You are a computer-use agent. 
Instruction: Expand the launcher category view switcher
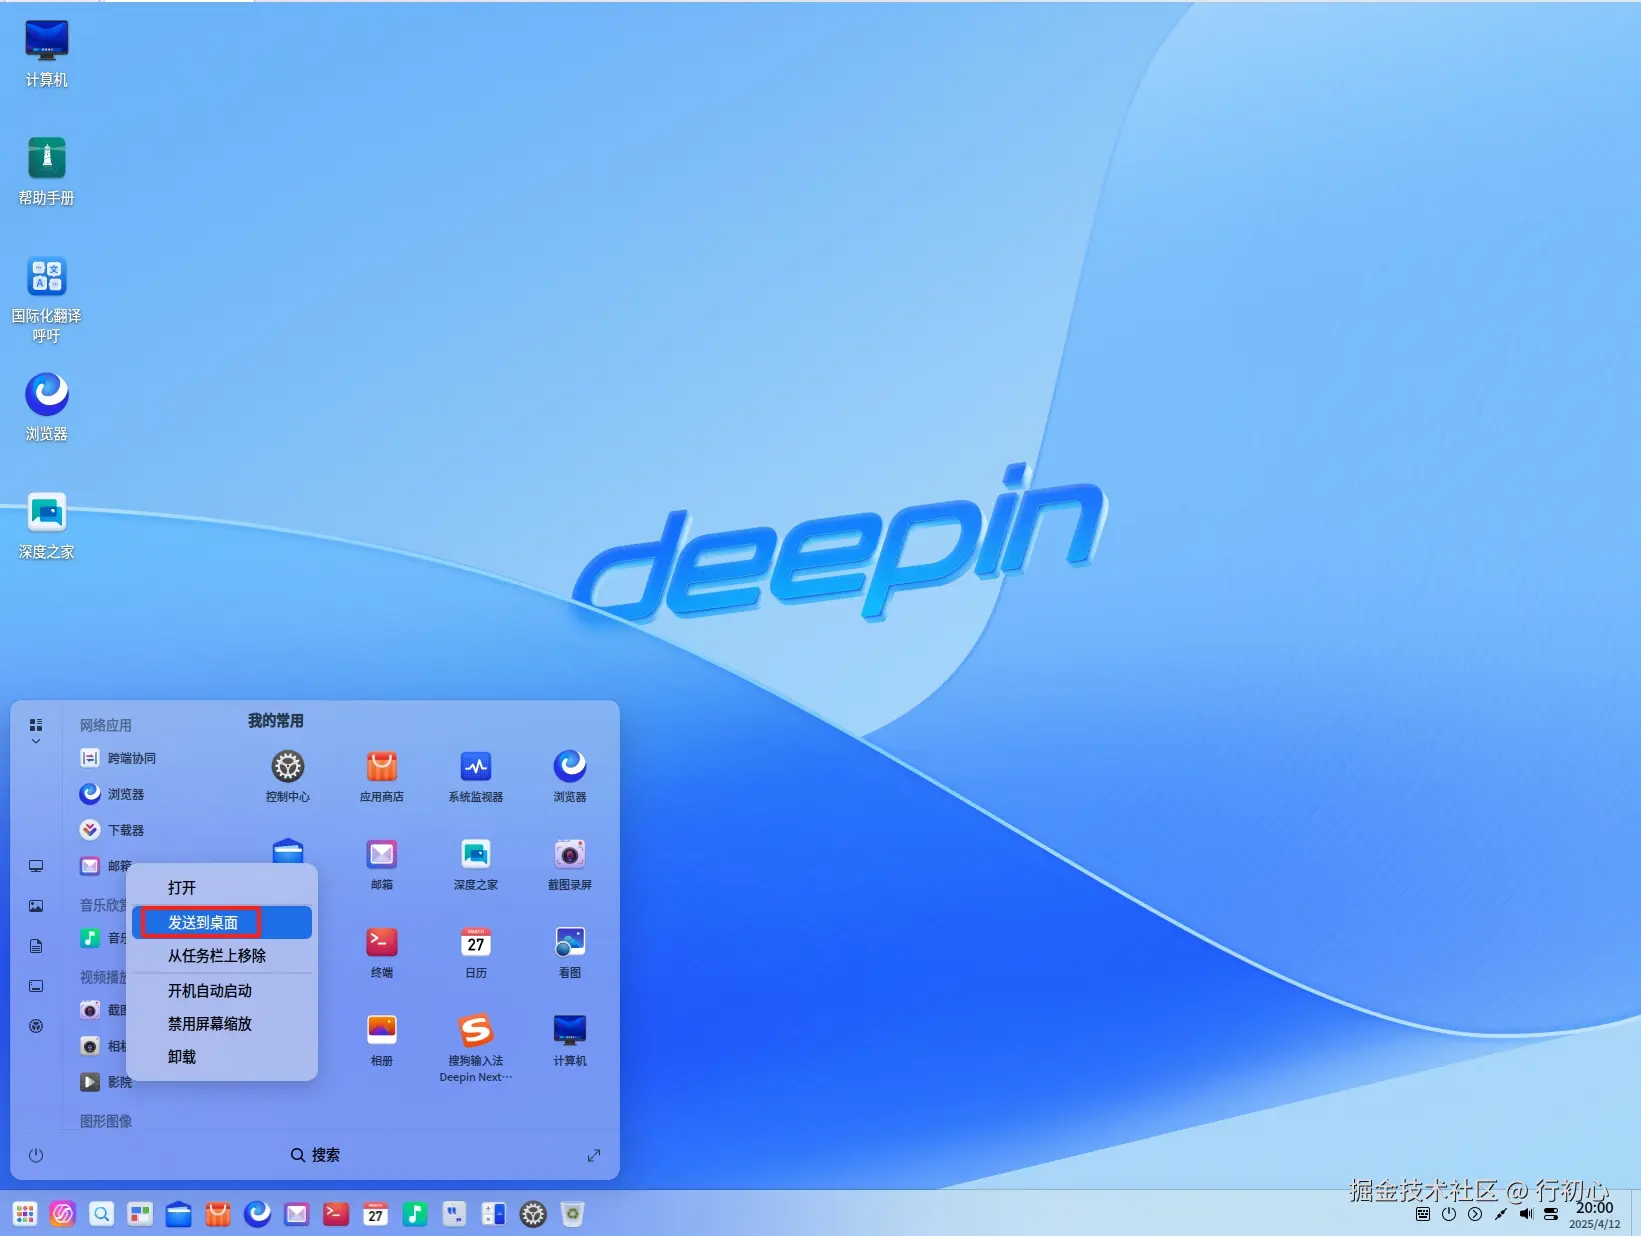pos(36,730)
